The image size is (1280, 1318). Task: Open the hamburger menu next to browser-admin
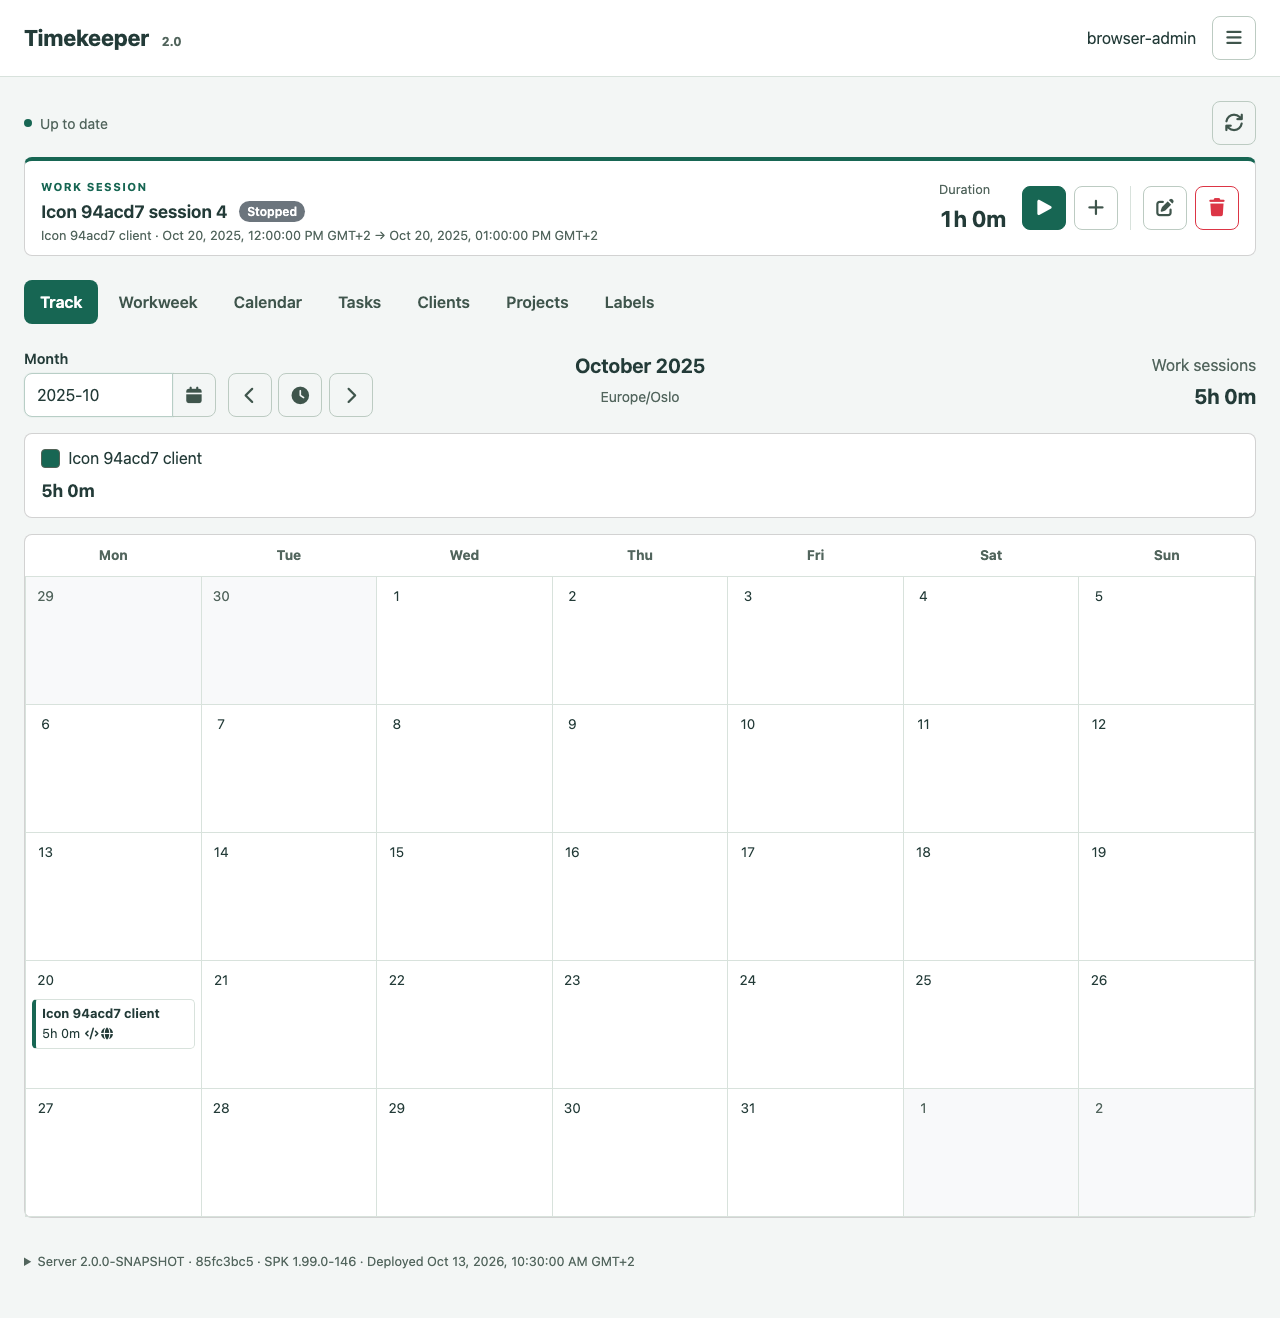(1234, 38)
